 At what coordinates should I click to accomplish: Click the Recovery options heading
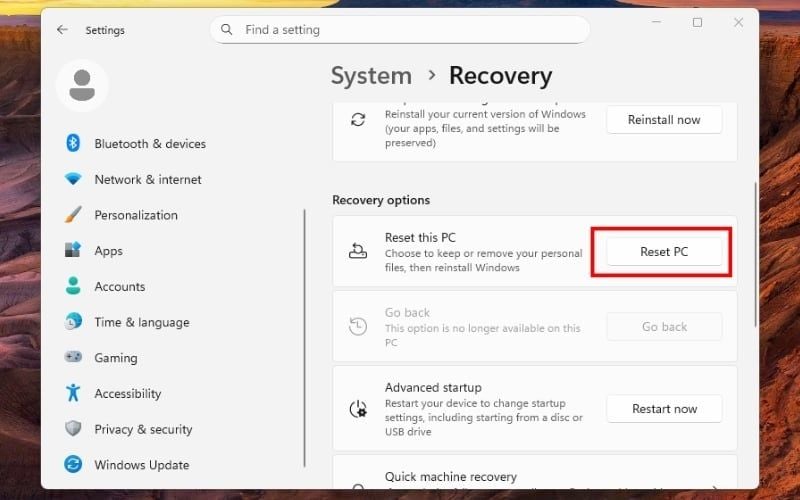[x=381, y=200]
